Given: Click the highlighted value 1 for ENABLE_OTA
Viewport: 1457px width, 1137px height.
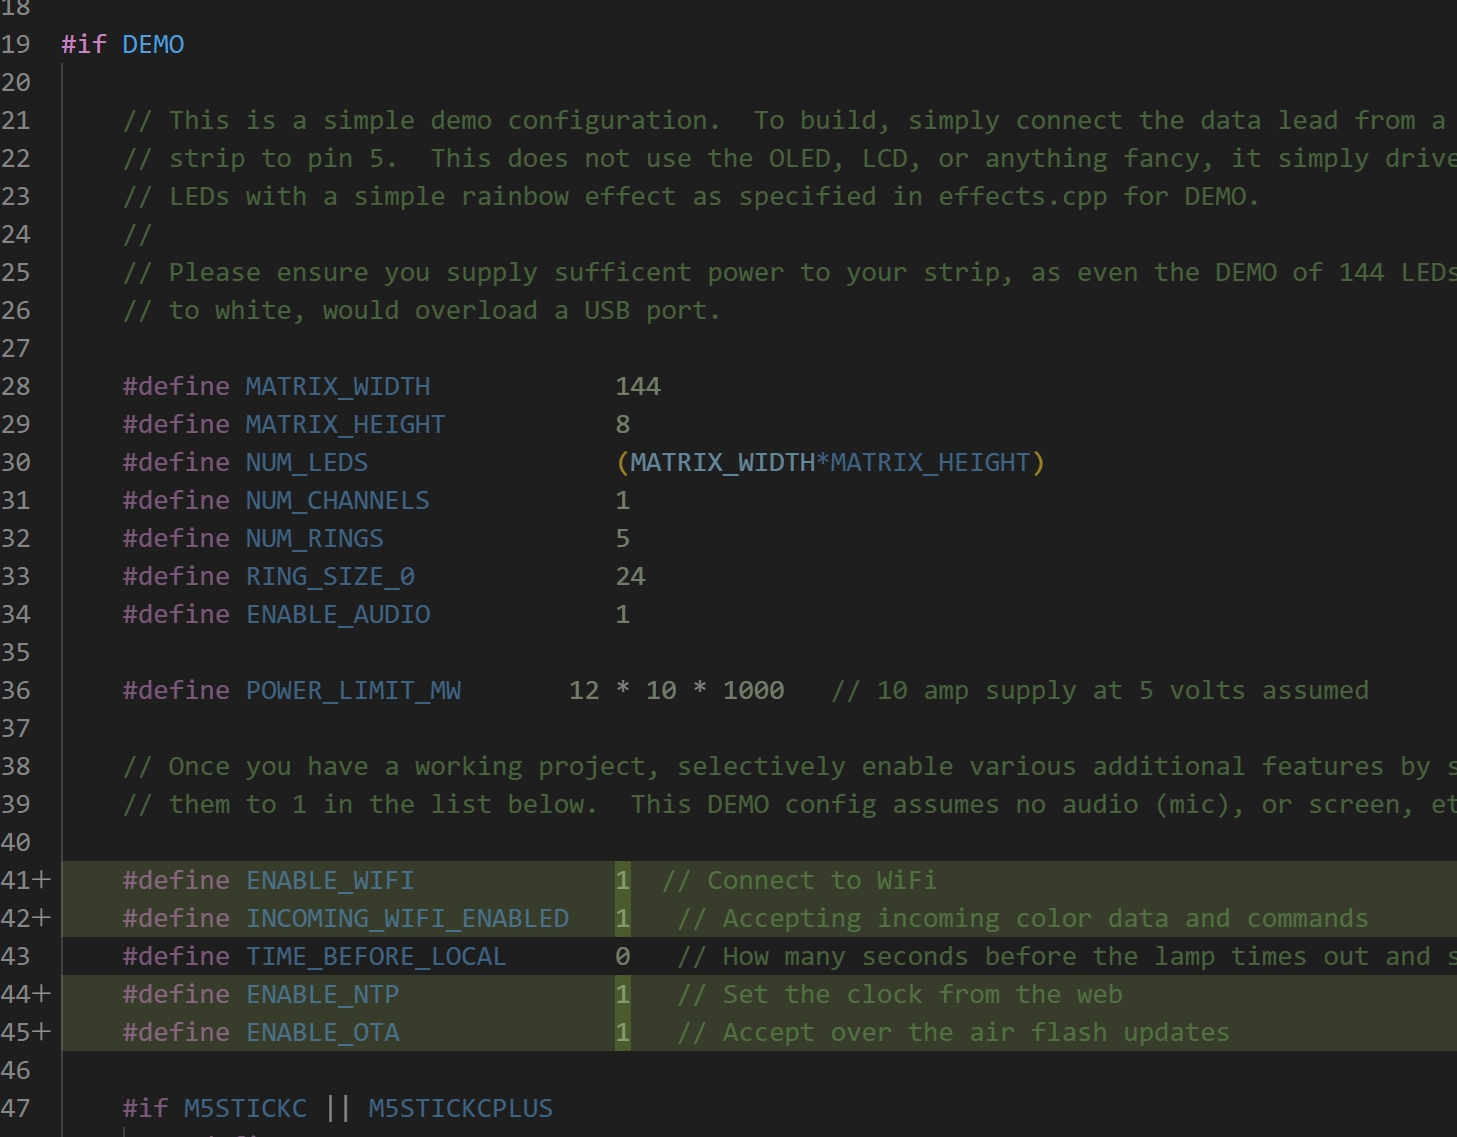Looking at the screenshot, I should pos(623,1033).
